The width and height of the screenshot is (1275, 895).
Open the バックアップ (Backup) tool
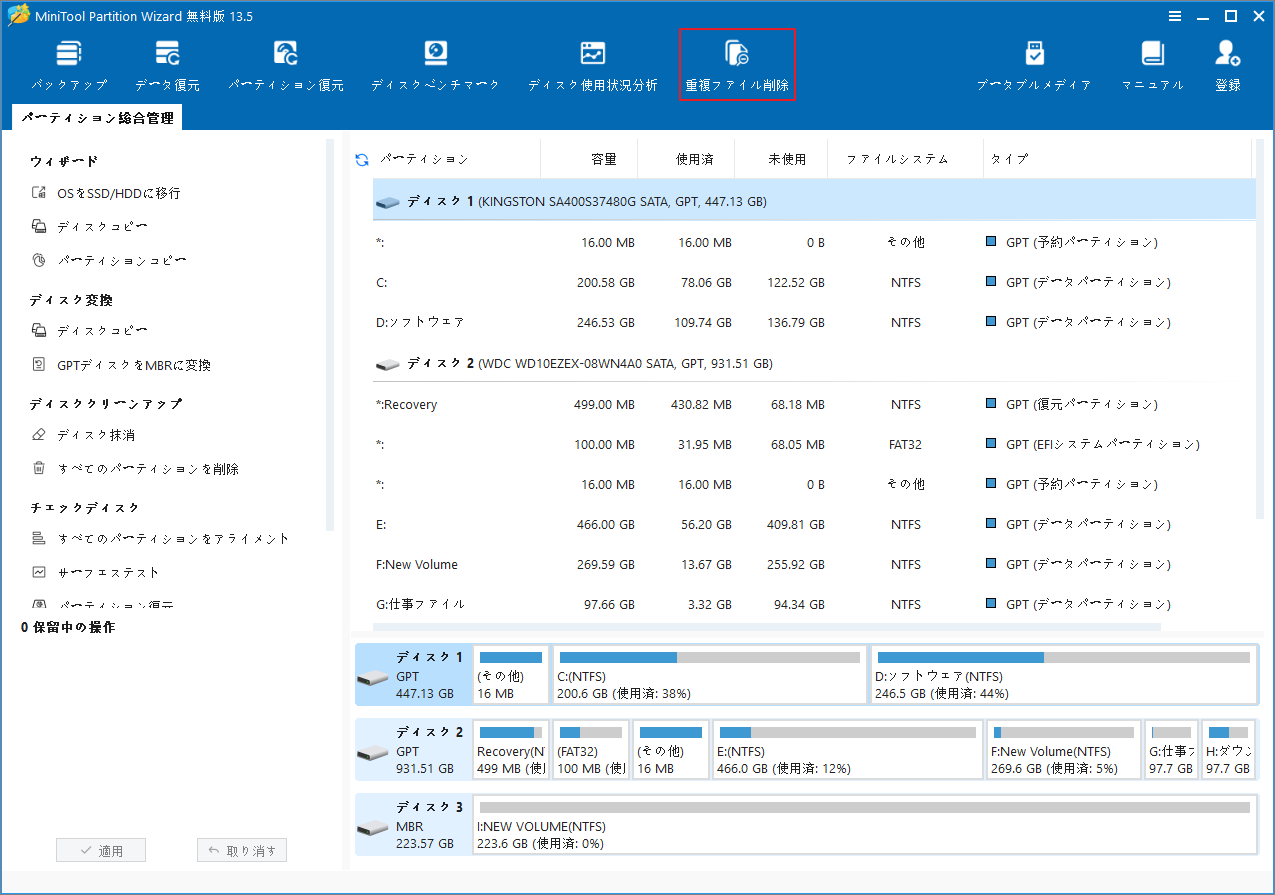pyautogui.click(x=68, y=62)
